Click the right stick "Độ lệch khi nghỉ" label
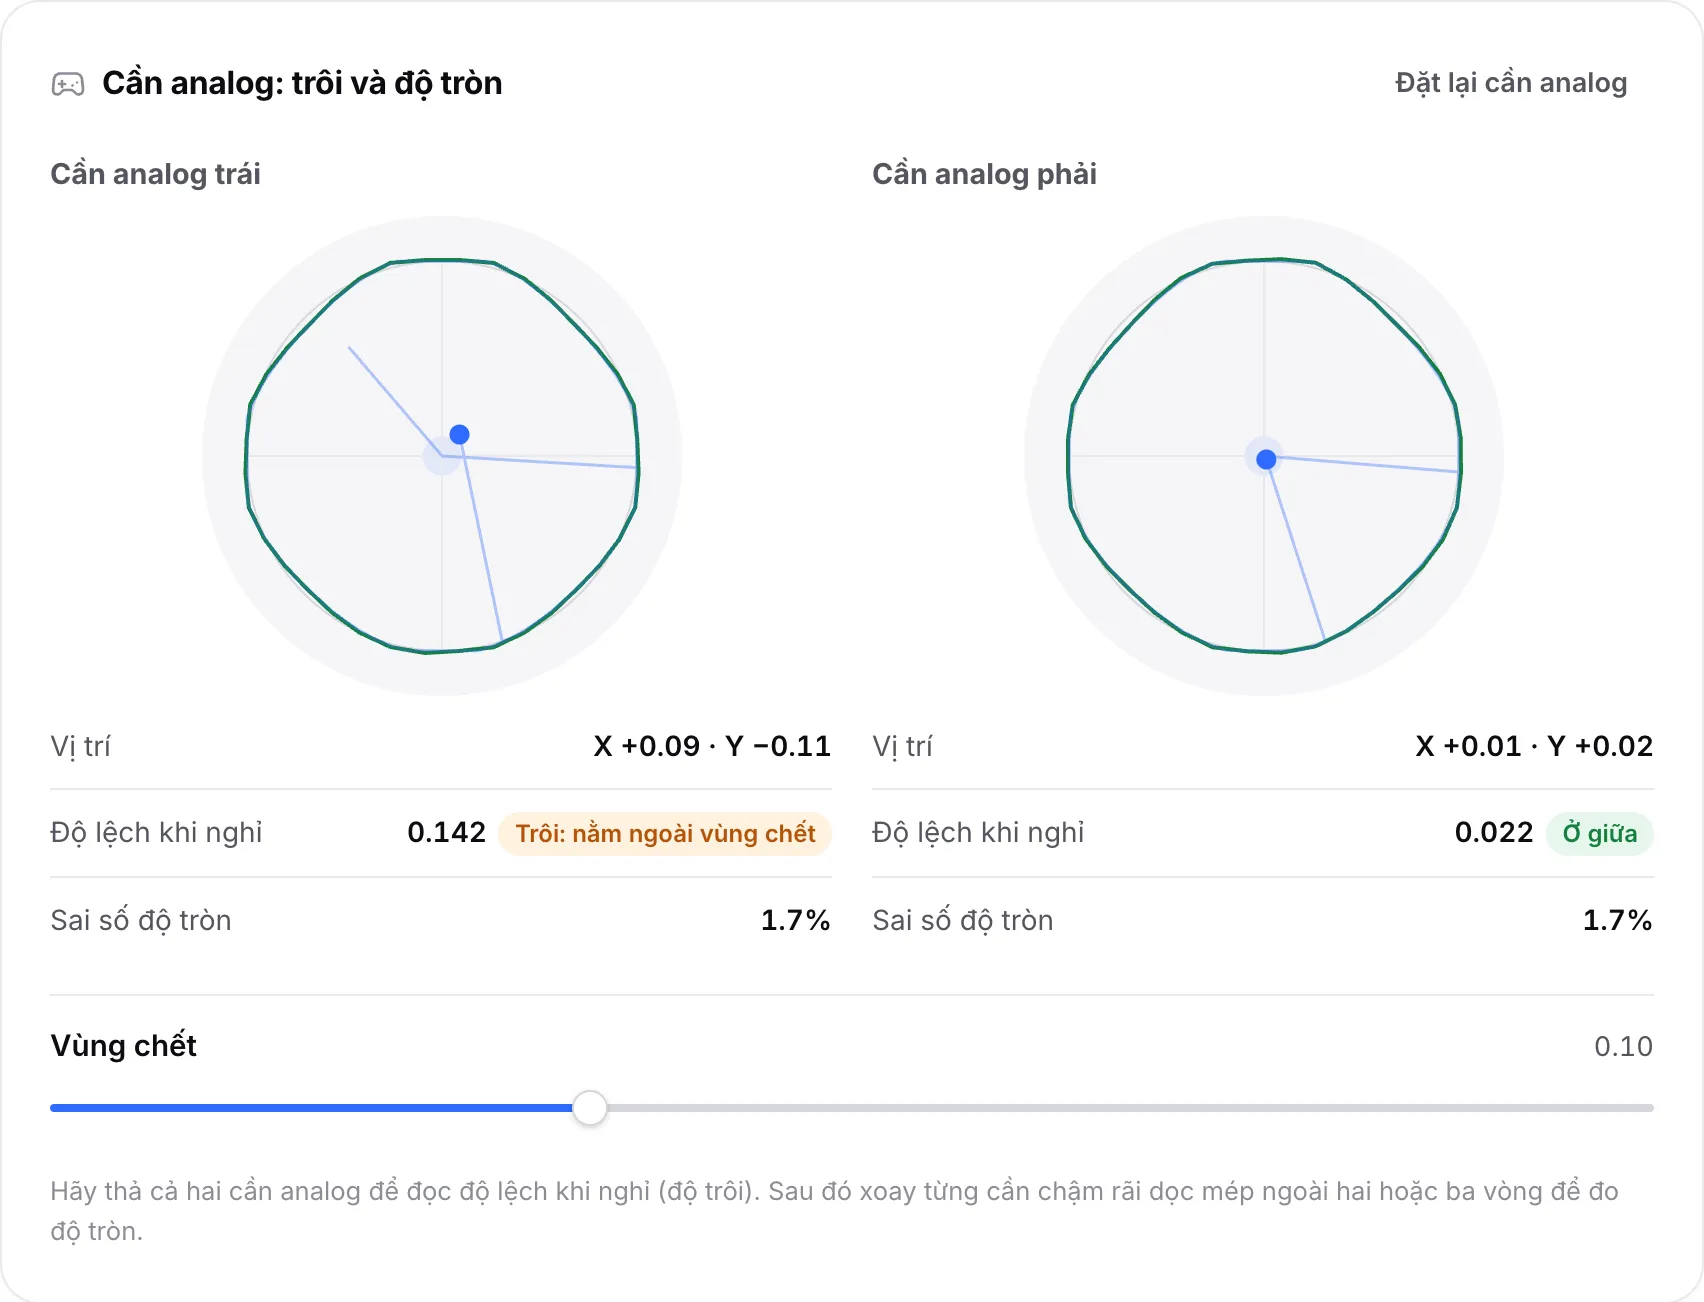Screen dimensions: 1704x1302 [x=978, y=832]
